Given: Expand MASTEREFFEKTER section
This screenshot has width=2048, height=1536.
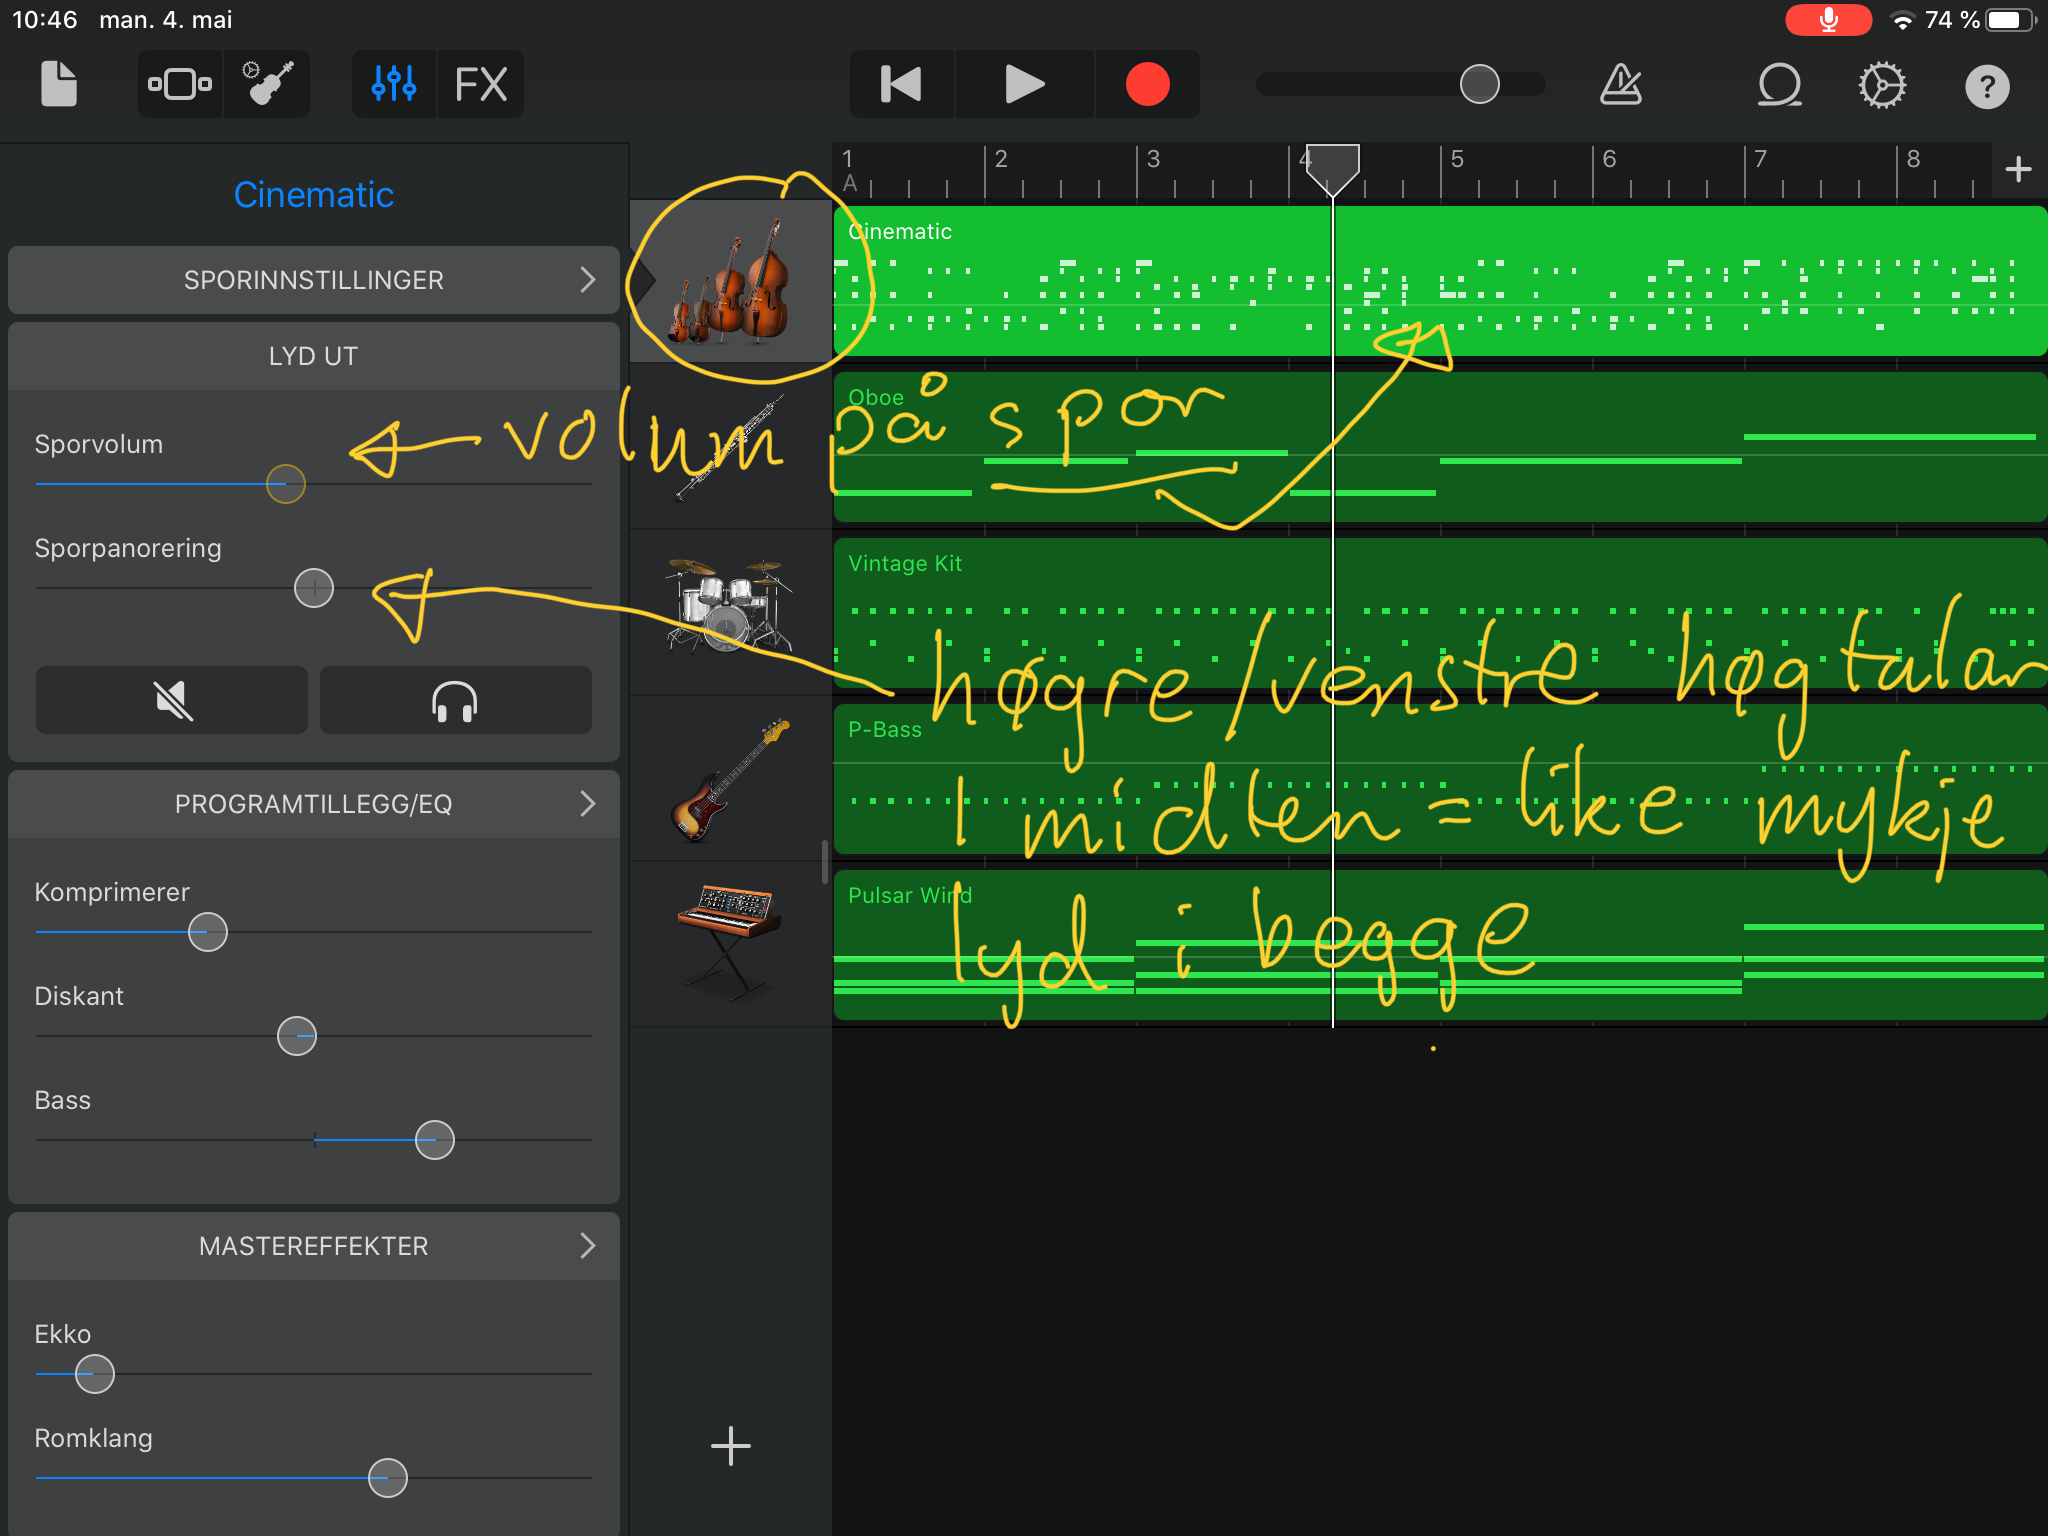Looking at the screenshot, I should [314, 1246].
